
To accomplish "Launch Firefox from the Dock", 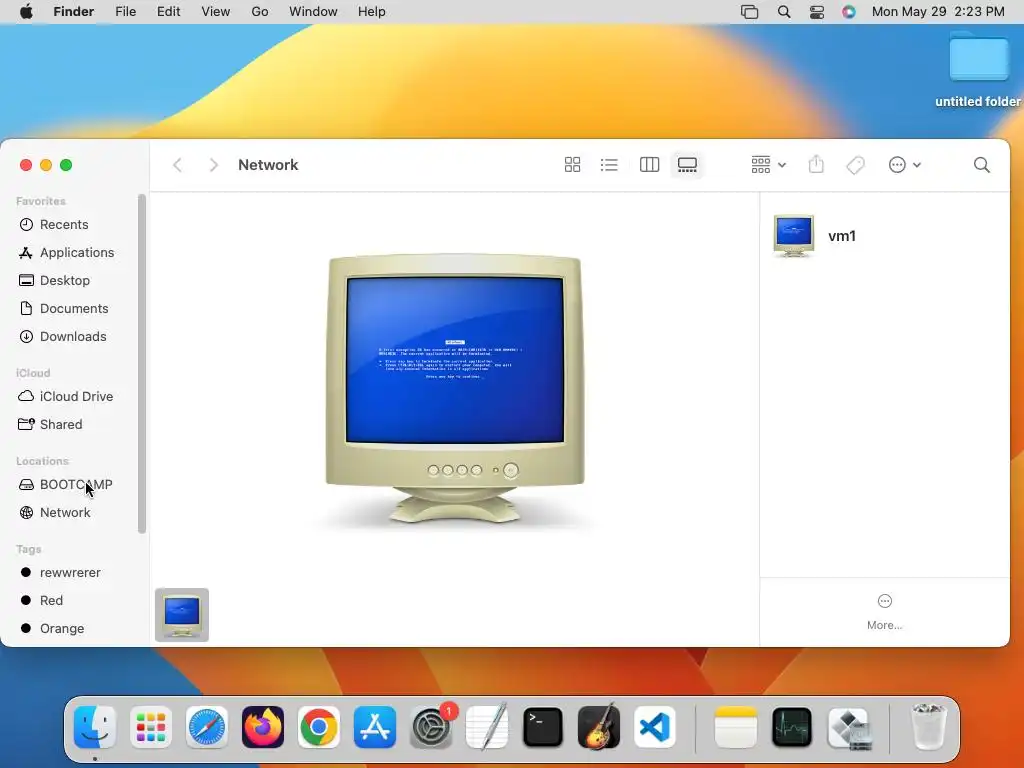I will tap(263, 727).
